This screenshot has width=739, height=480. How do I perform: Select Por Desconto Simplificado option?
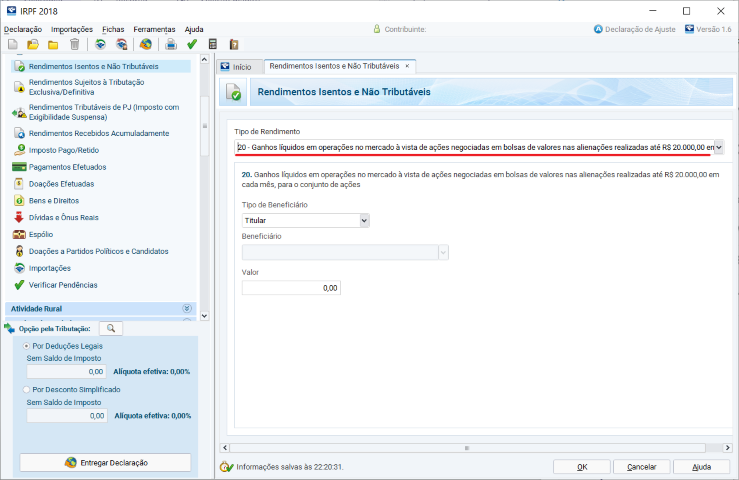(27, 389)
